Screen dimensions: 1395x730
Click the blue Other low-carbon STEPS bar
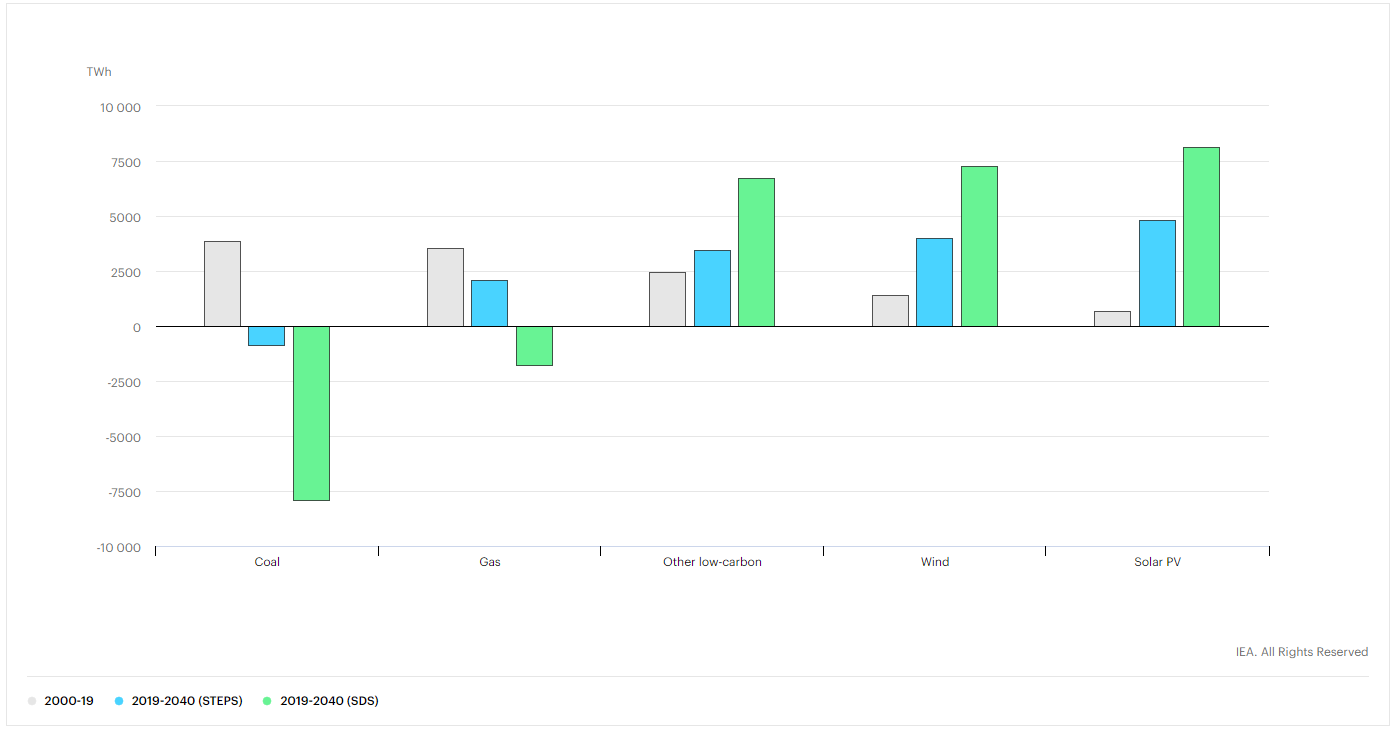coord(712,288)
